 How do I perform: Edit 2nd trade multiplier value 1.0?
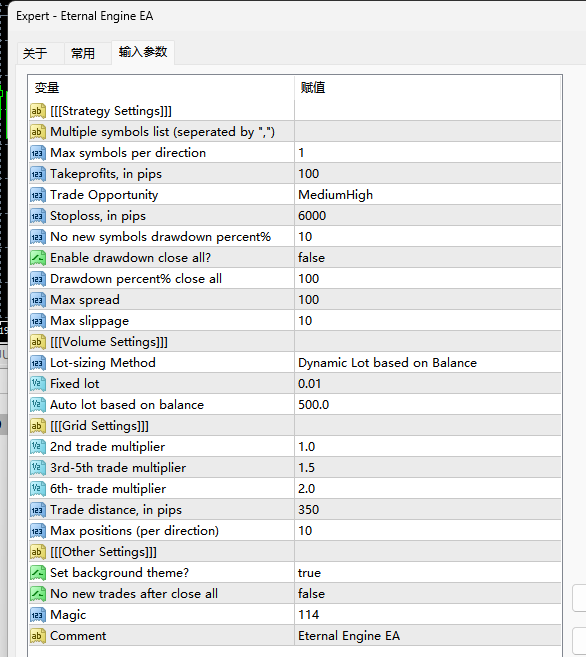pos(428,447)
